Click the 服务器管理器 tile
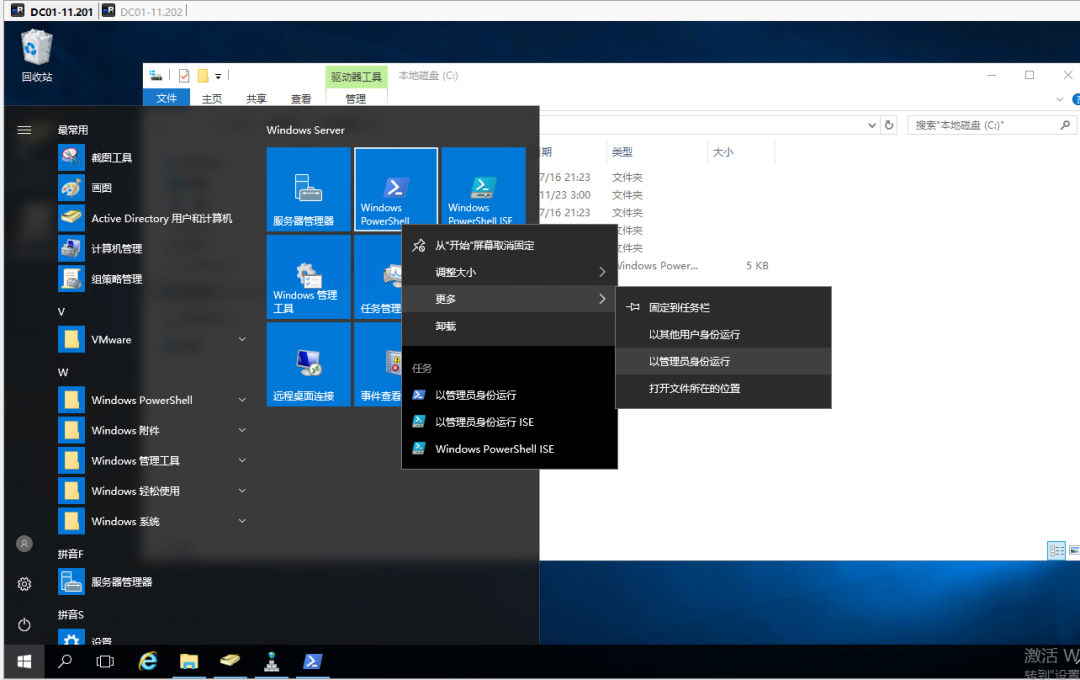Viewport: 1080px width, 680px height. 309,189
